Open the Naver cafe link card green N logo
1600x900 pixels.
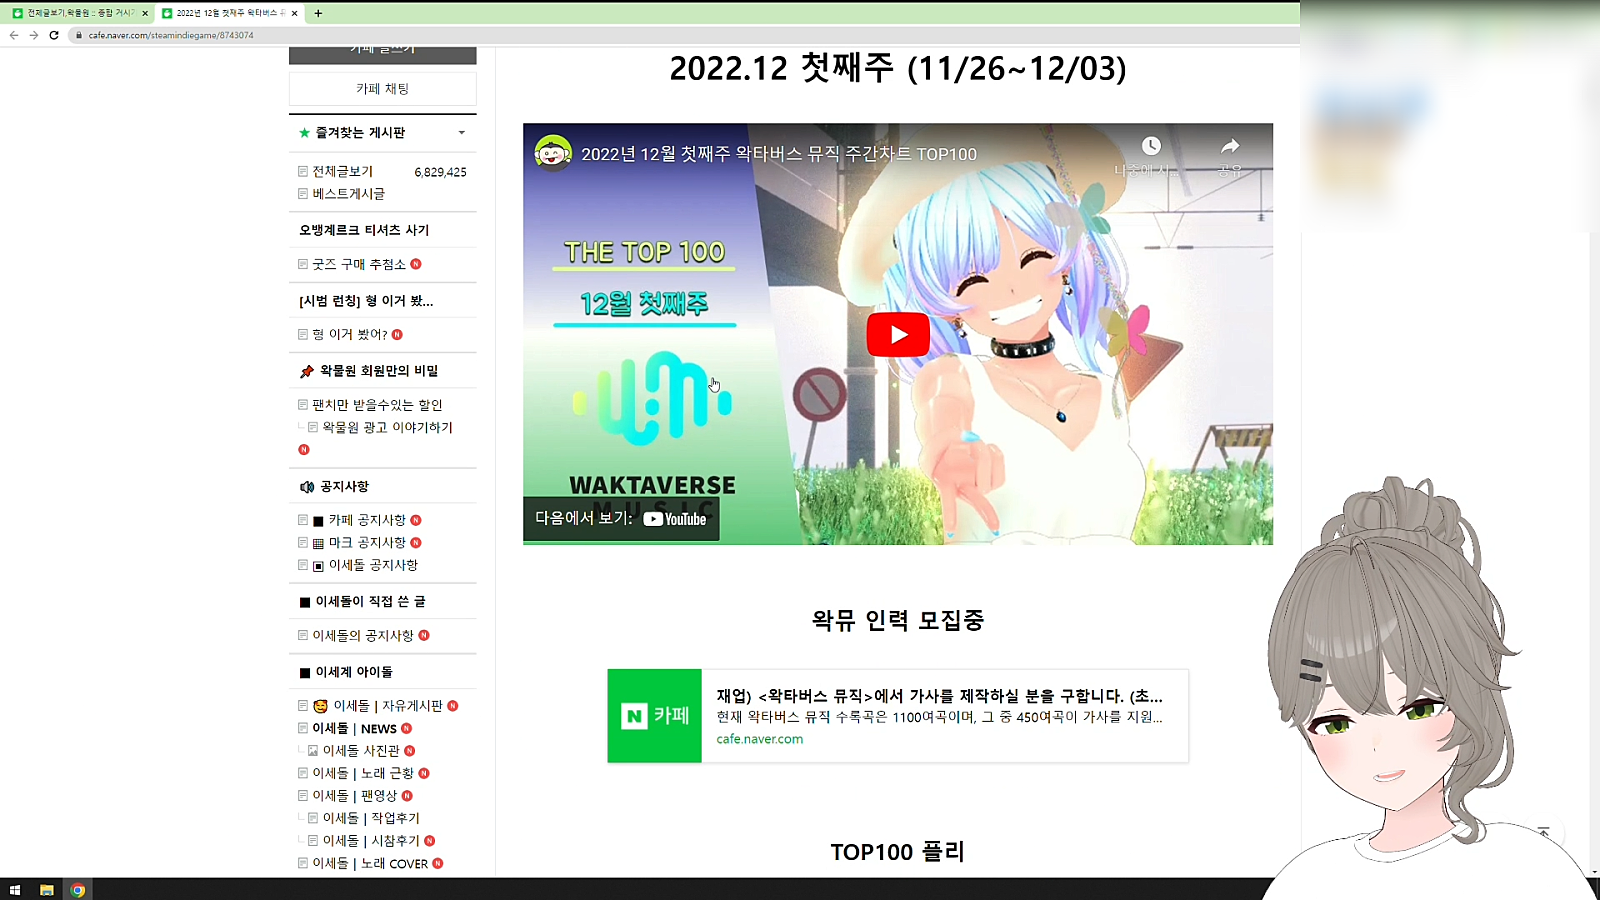655,716
